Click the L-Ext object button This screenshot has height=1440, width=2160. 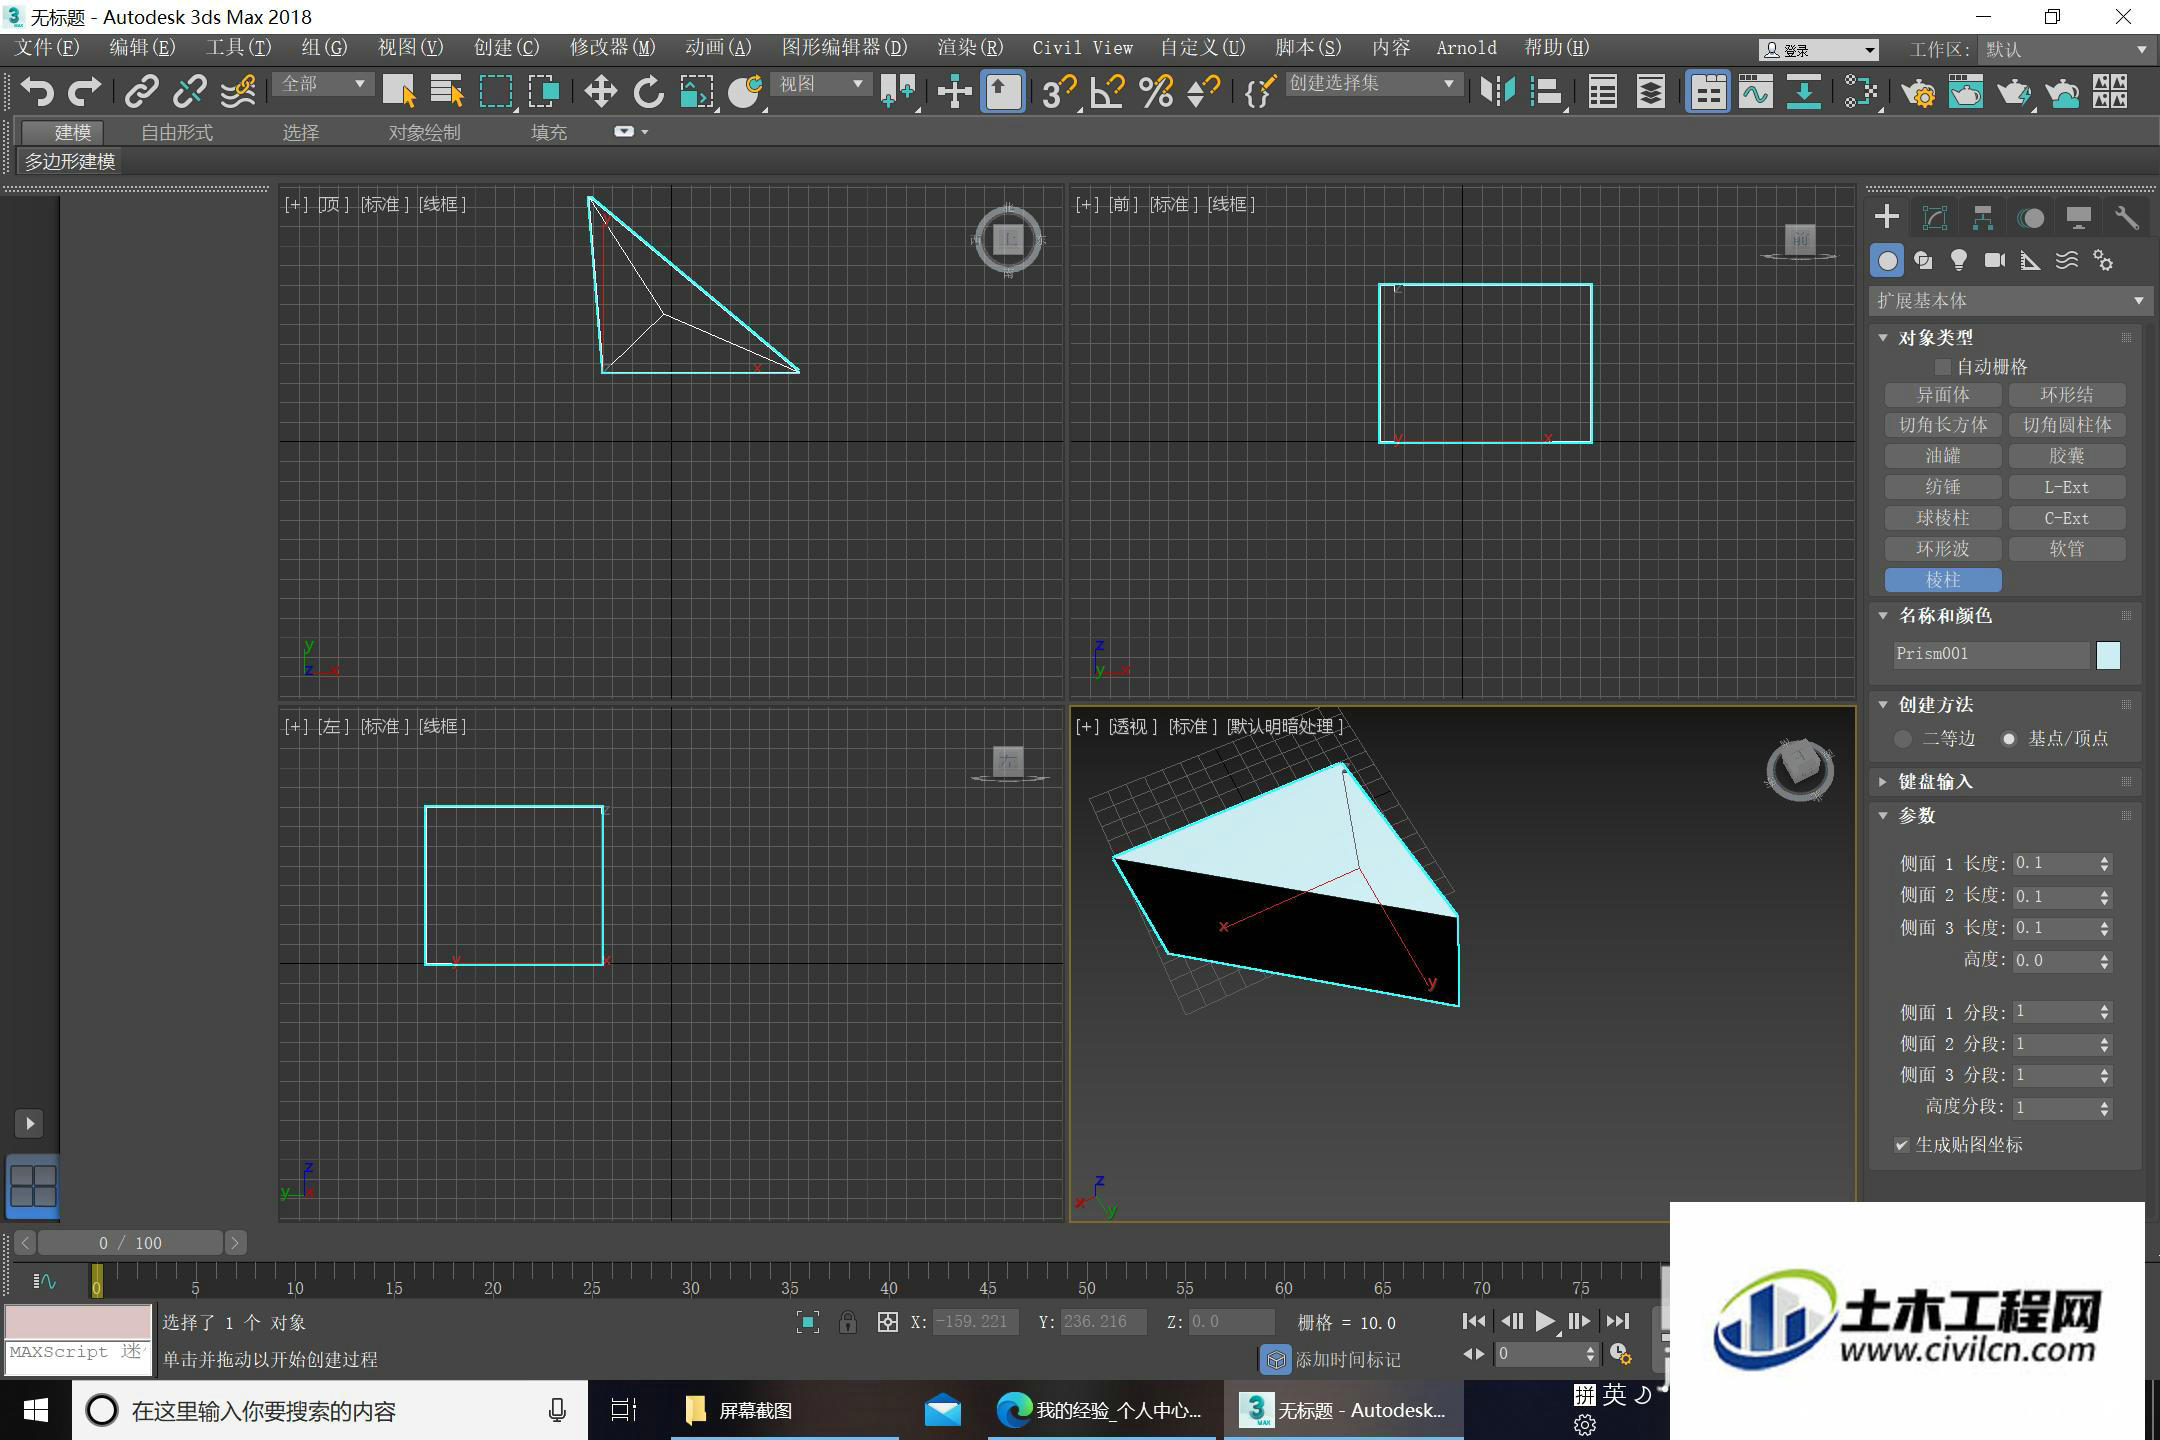(2067, 488)
